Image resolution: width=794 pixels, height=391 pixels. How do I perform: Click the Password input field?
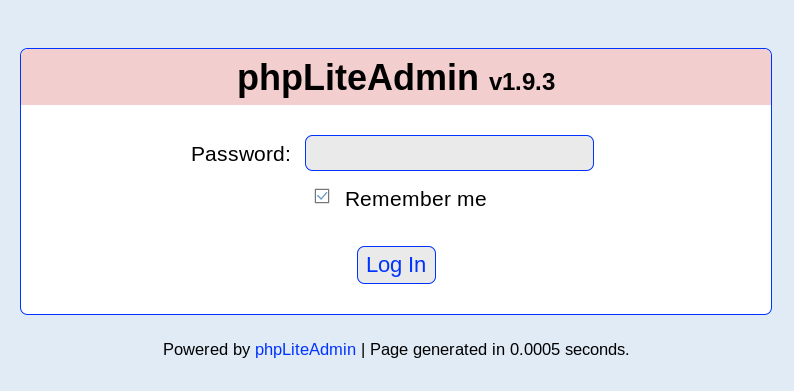coord(449,153)
